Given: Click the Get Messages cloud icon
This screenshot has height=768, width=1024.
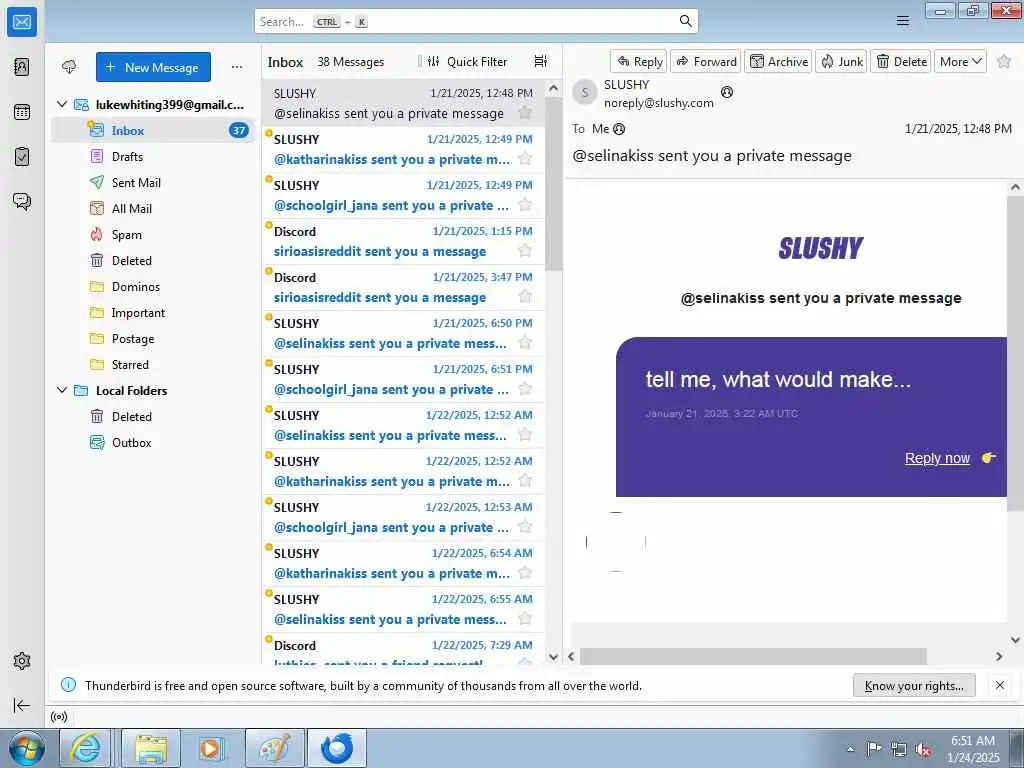Looking at the screenshot, I should point(69,67).
